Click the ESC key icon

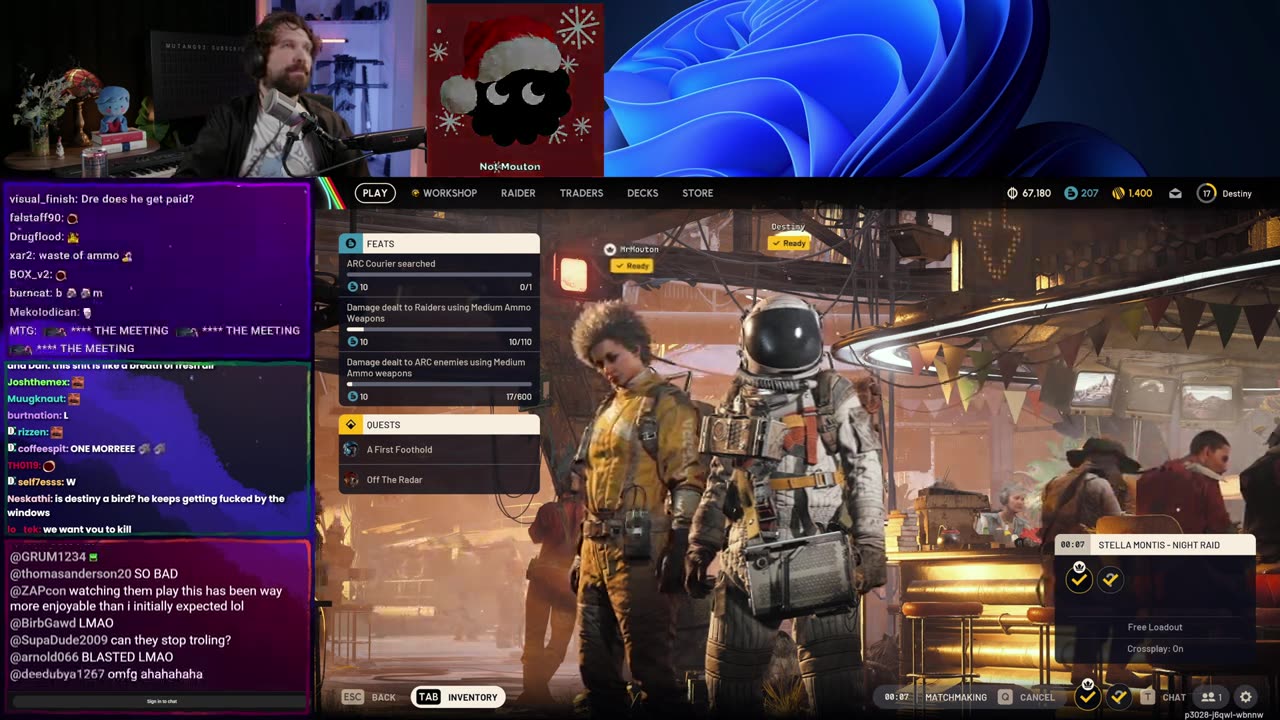(352, 697)
